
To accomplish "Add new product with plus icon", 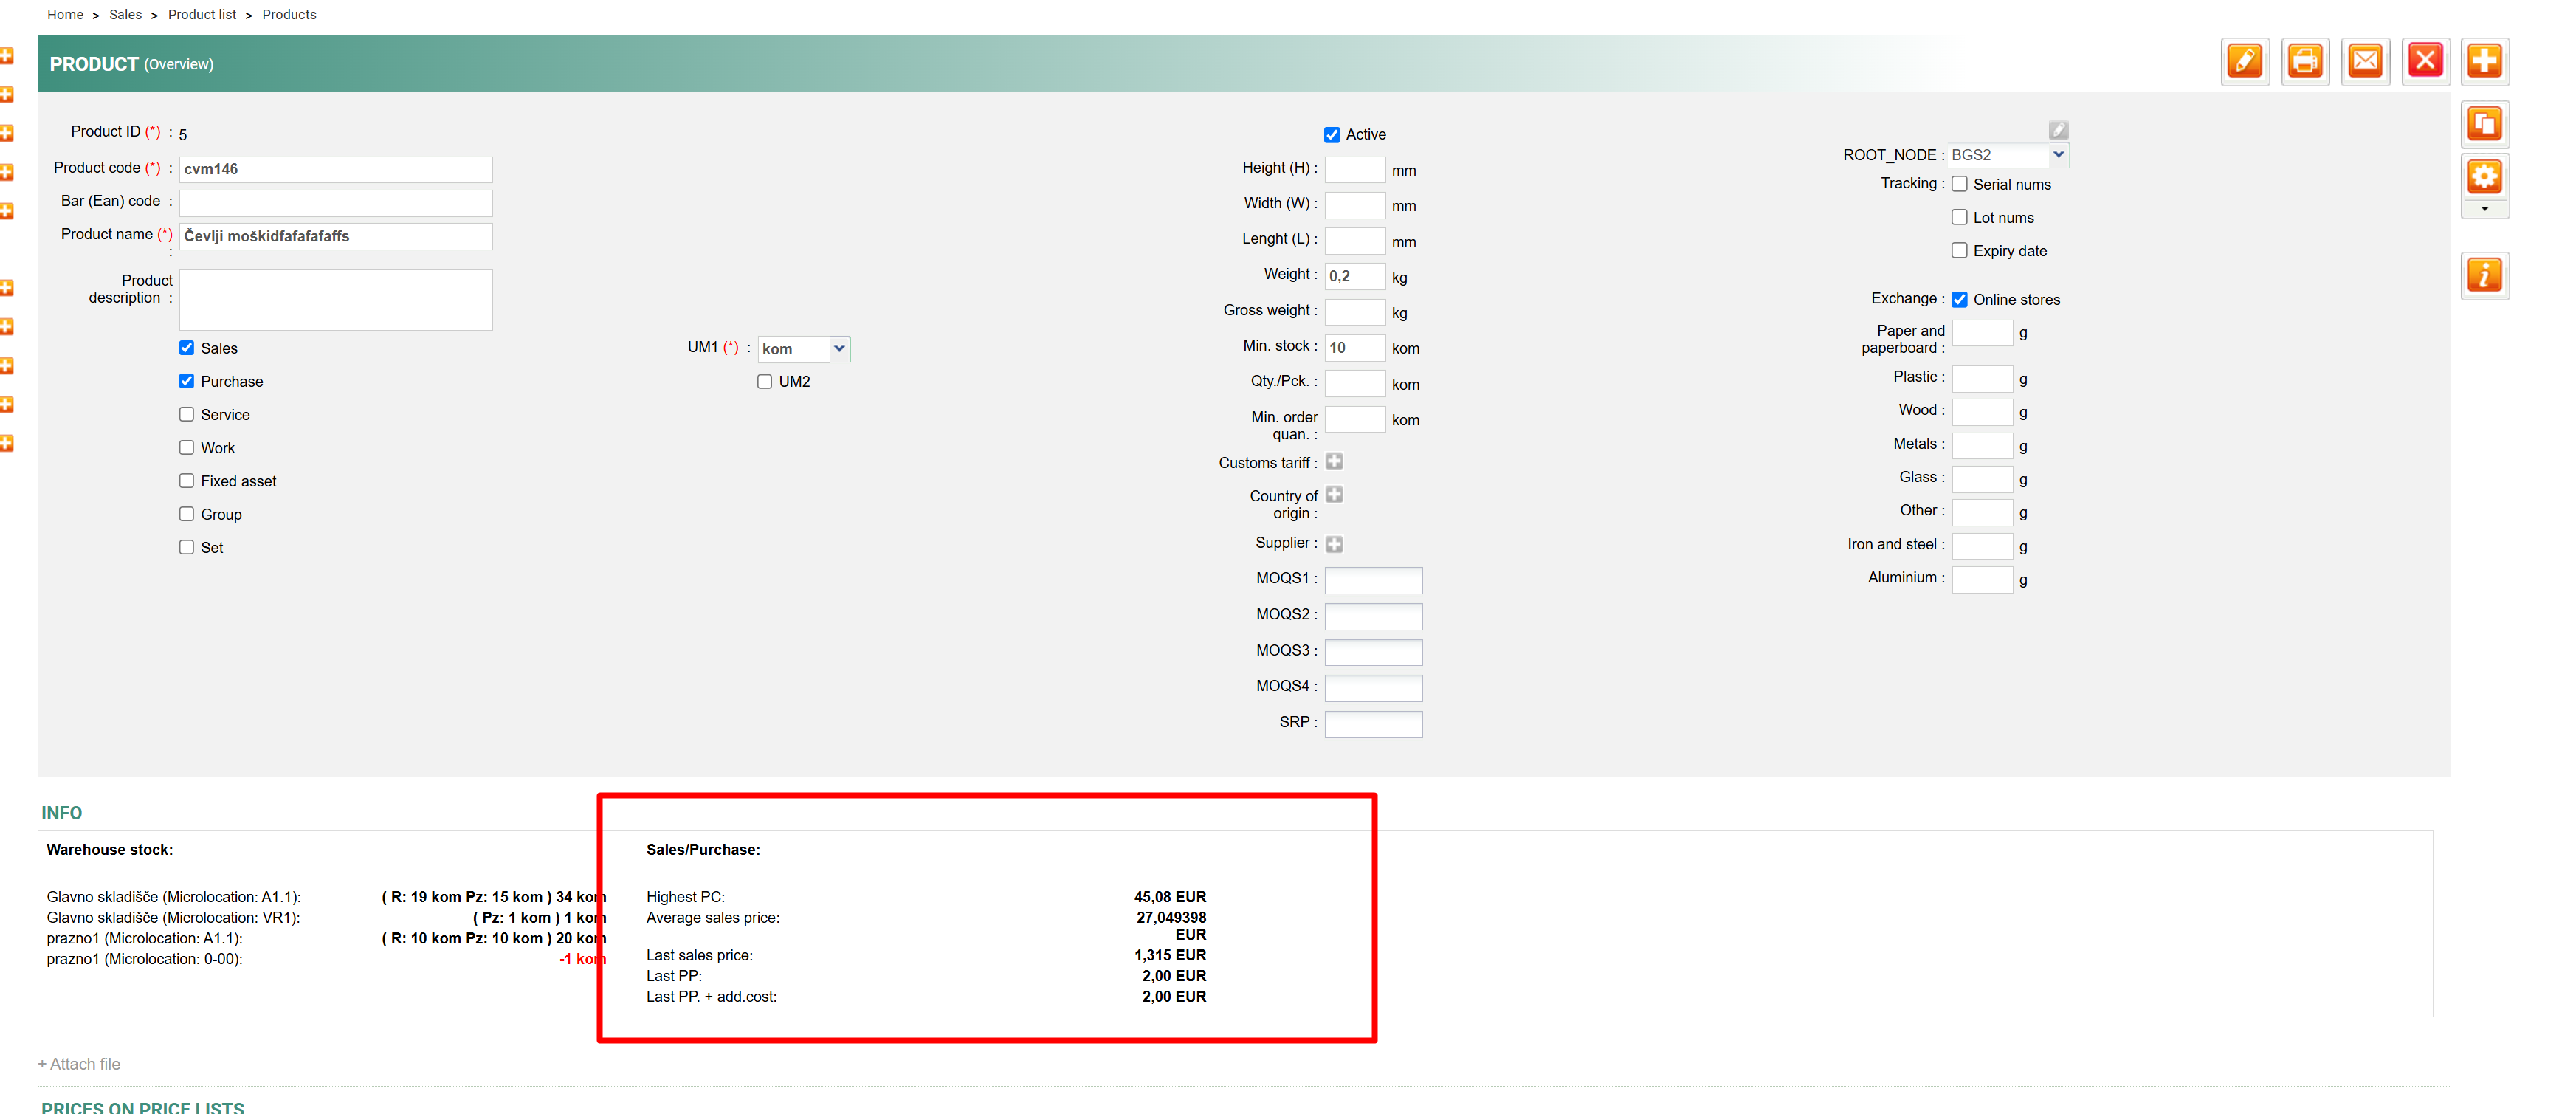I will (x=2484, y=62).
